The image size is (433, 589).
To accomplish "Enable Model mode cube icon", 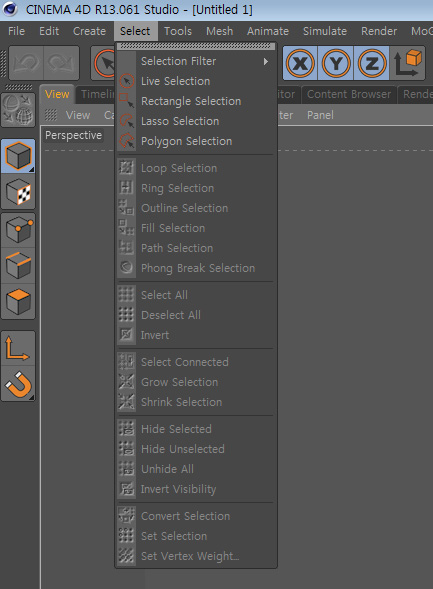I will coord(18,156).
